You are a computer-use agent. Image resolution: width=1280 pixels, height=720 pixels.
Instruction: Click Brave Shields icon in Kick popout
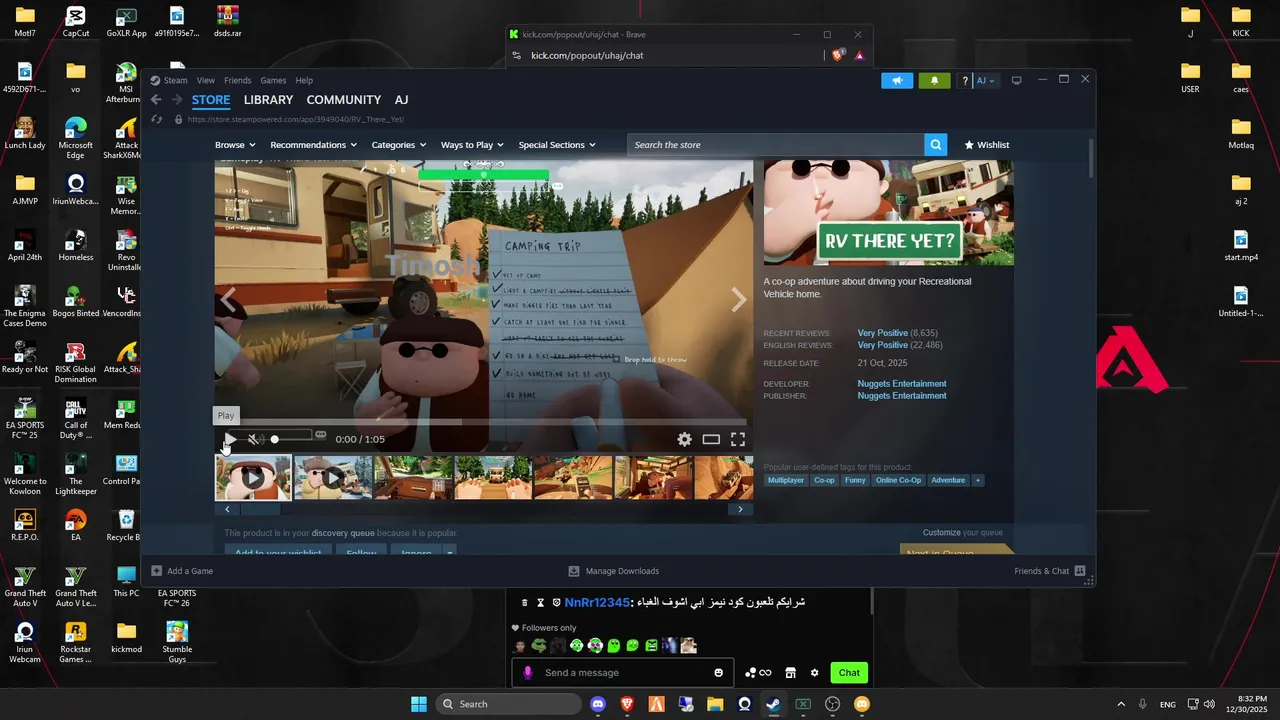[x=838, y=55]
